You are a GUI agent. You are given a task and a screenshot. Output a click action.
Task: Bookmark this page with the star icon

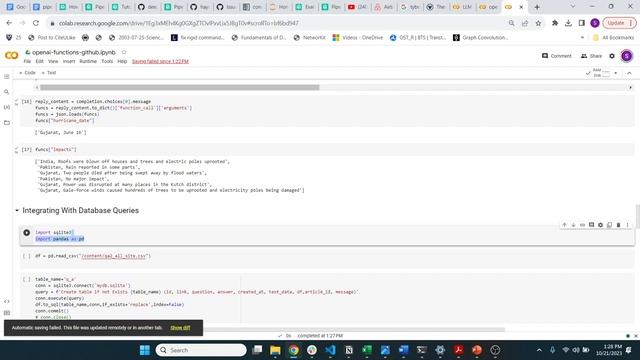(x=538, y=23)
